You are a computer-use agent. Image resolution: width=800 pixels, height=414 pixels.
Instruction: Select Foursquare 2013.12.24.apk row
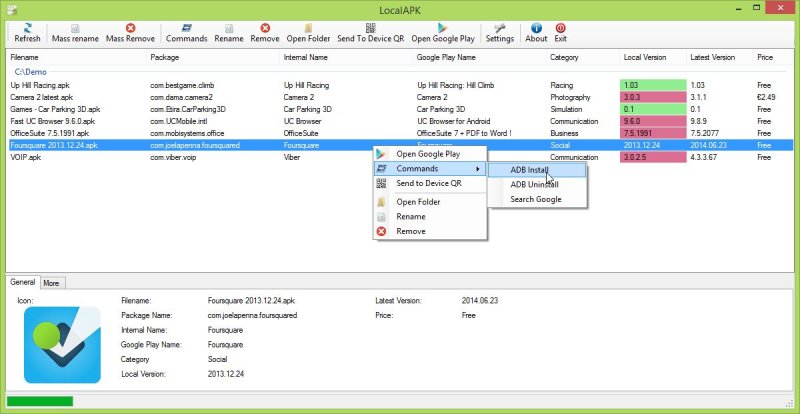click(x=399, y=145)
